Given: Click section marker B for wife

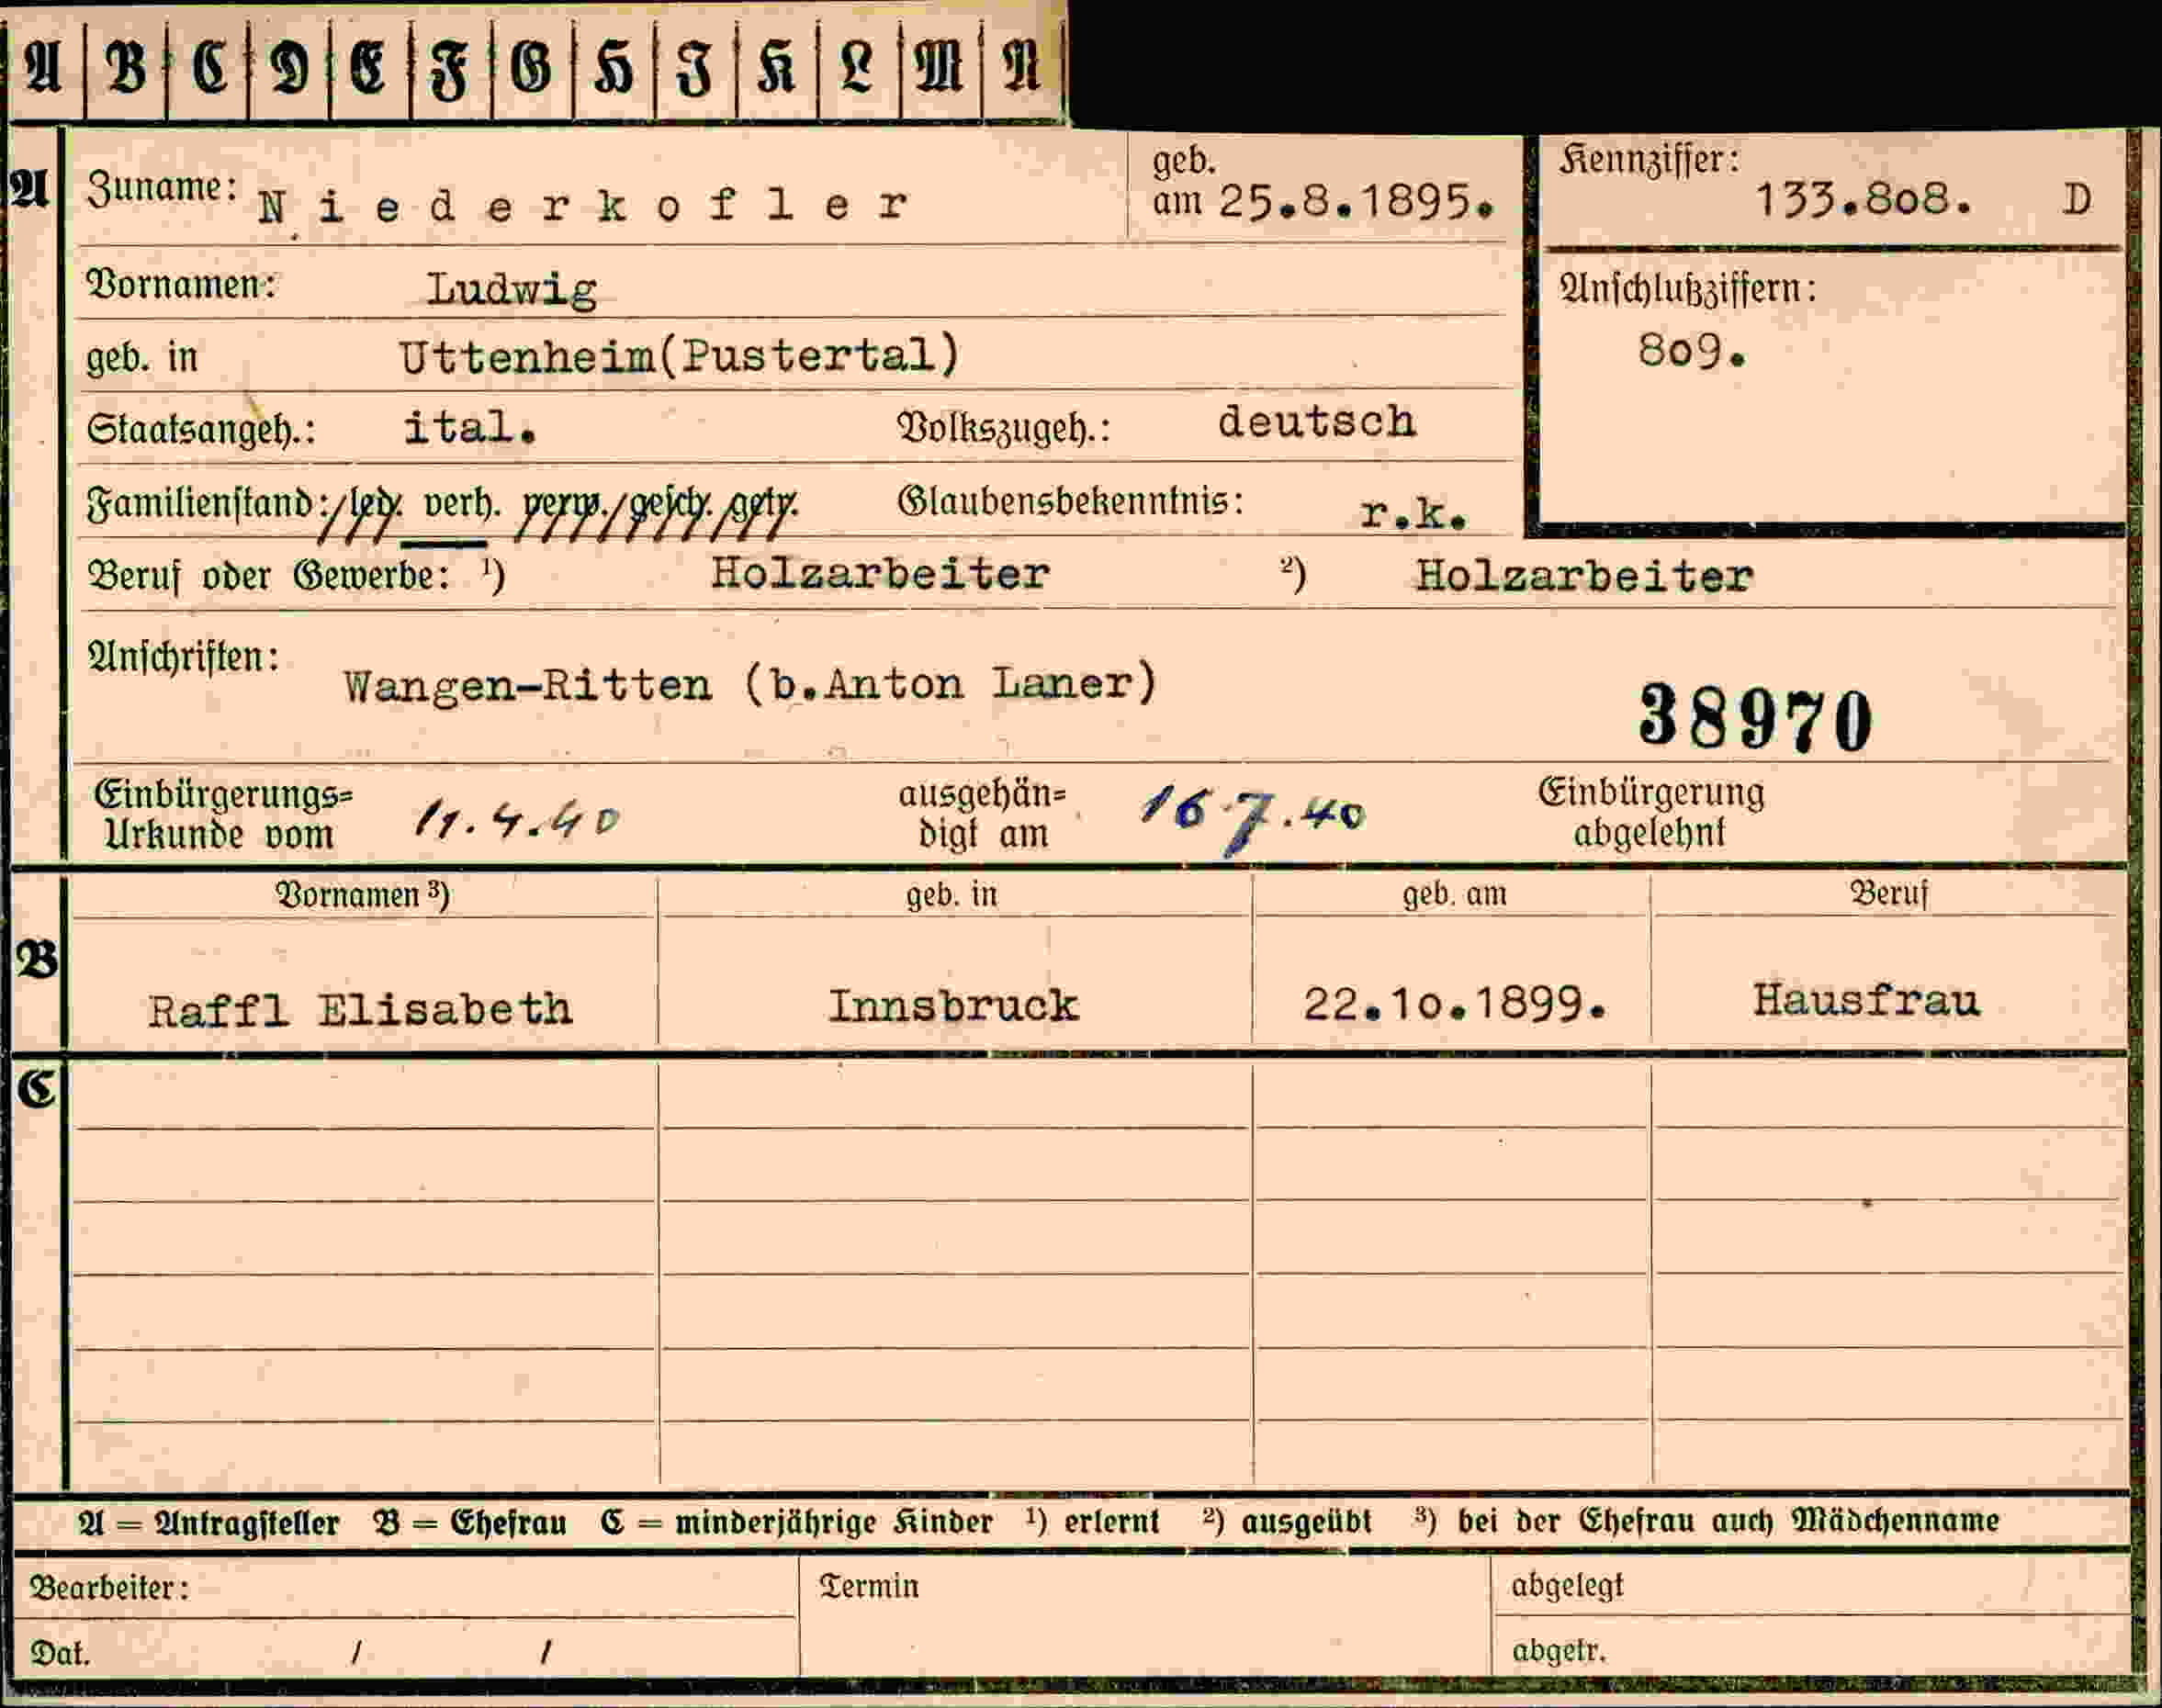Looking at the screenshot, I should click(x=38, y=960).
